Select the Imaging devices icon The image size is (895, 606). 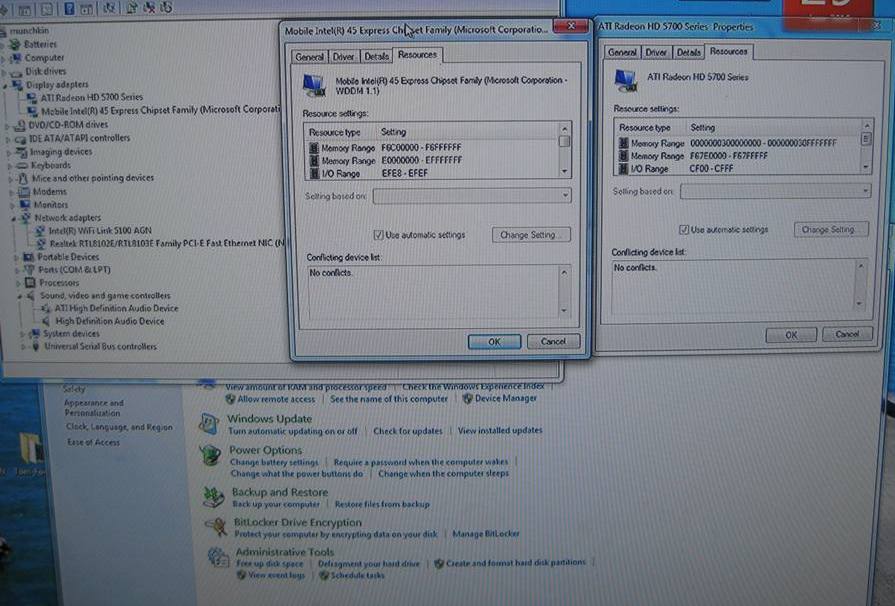(21, 152)
